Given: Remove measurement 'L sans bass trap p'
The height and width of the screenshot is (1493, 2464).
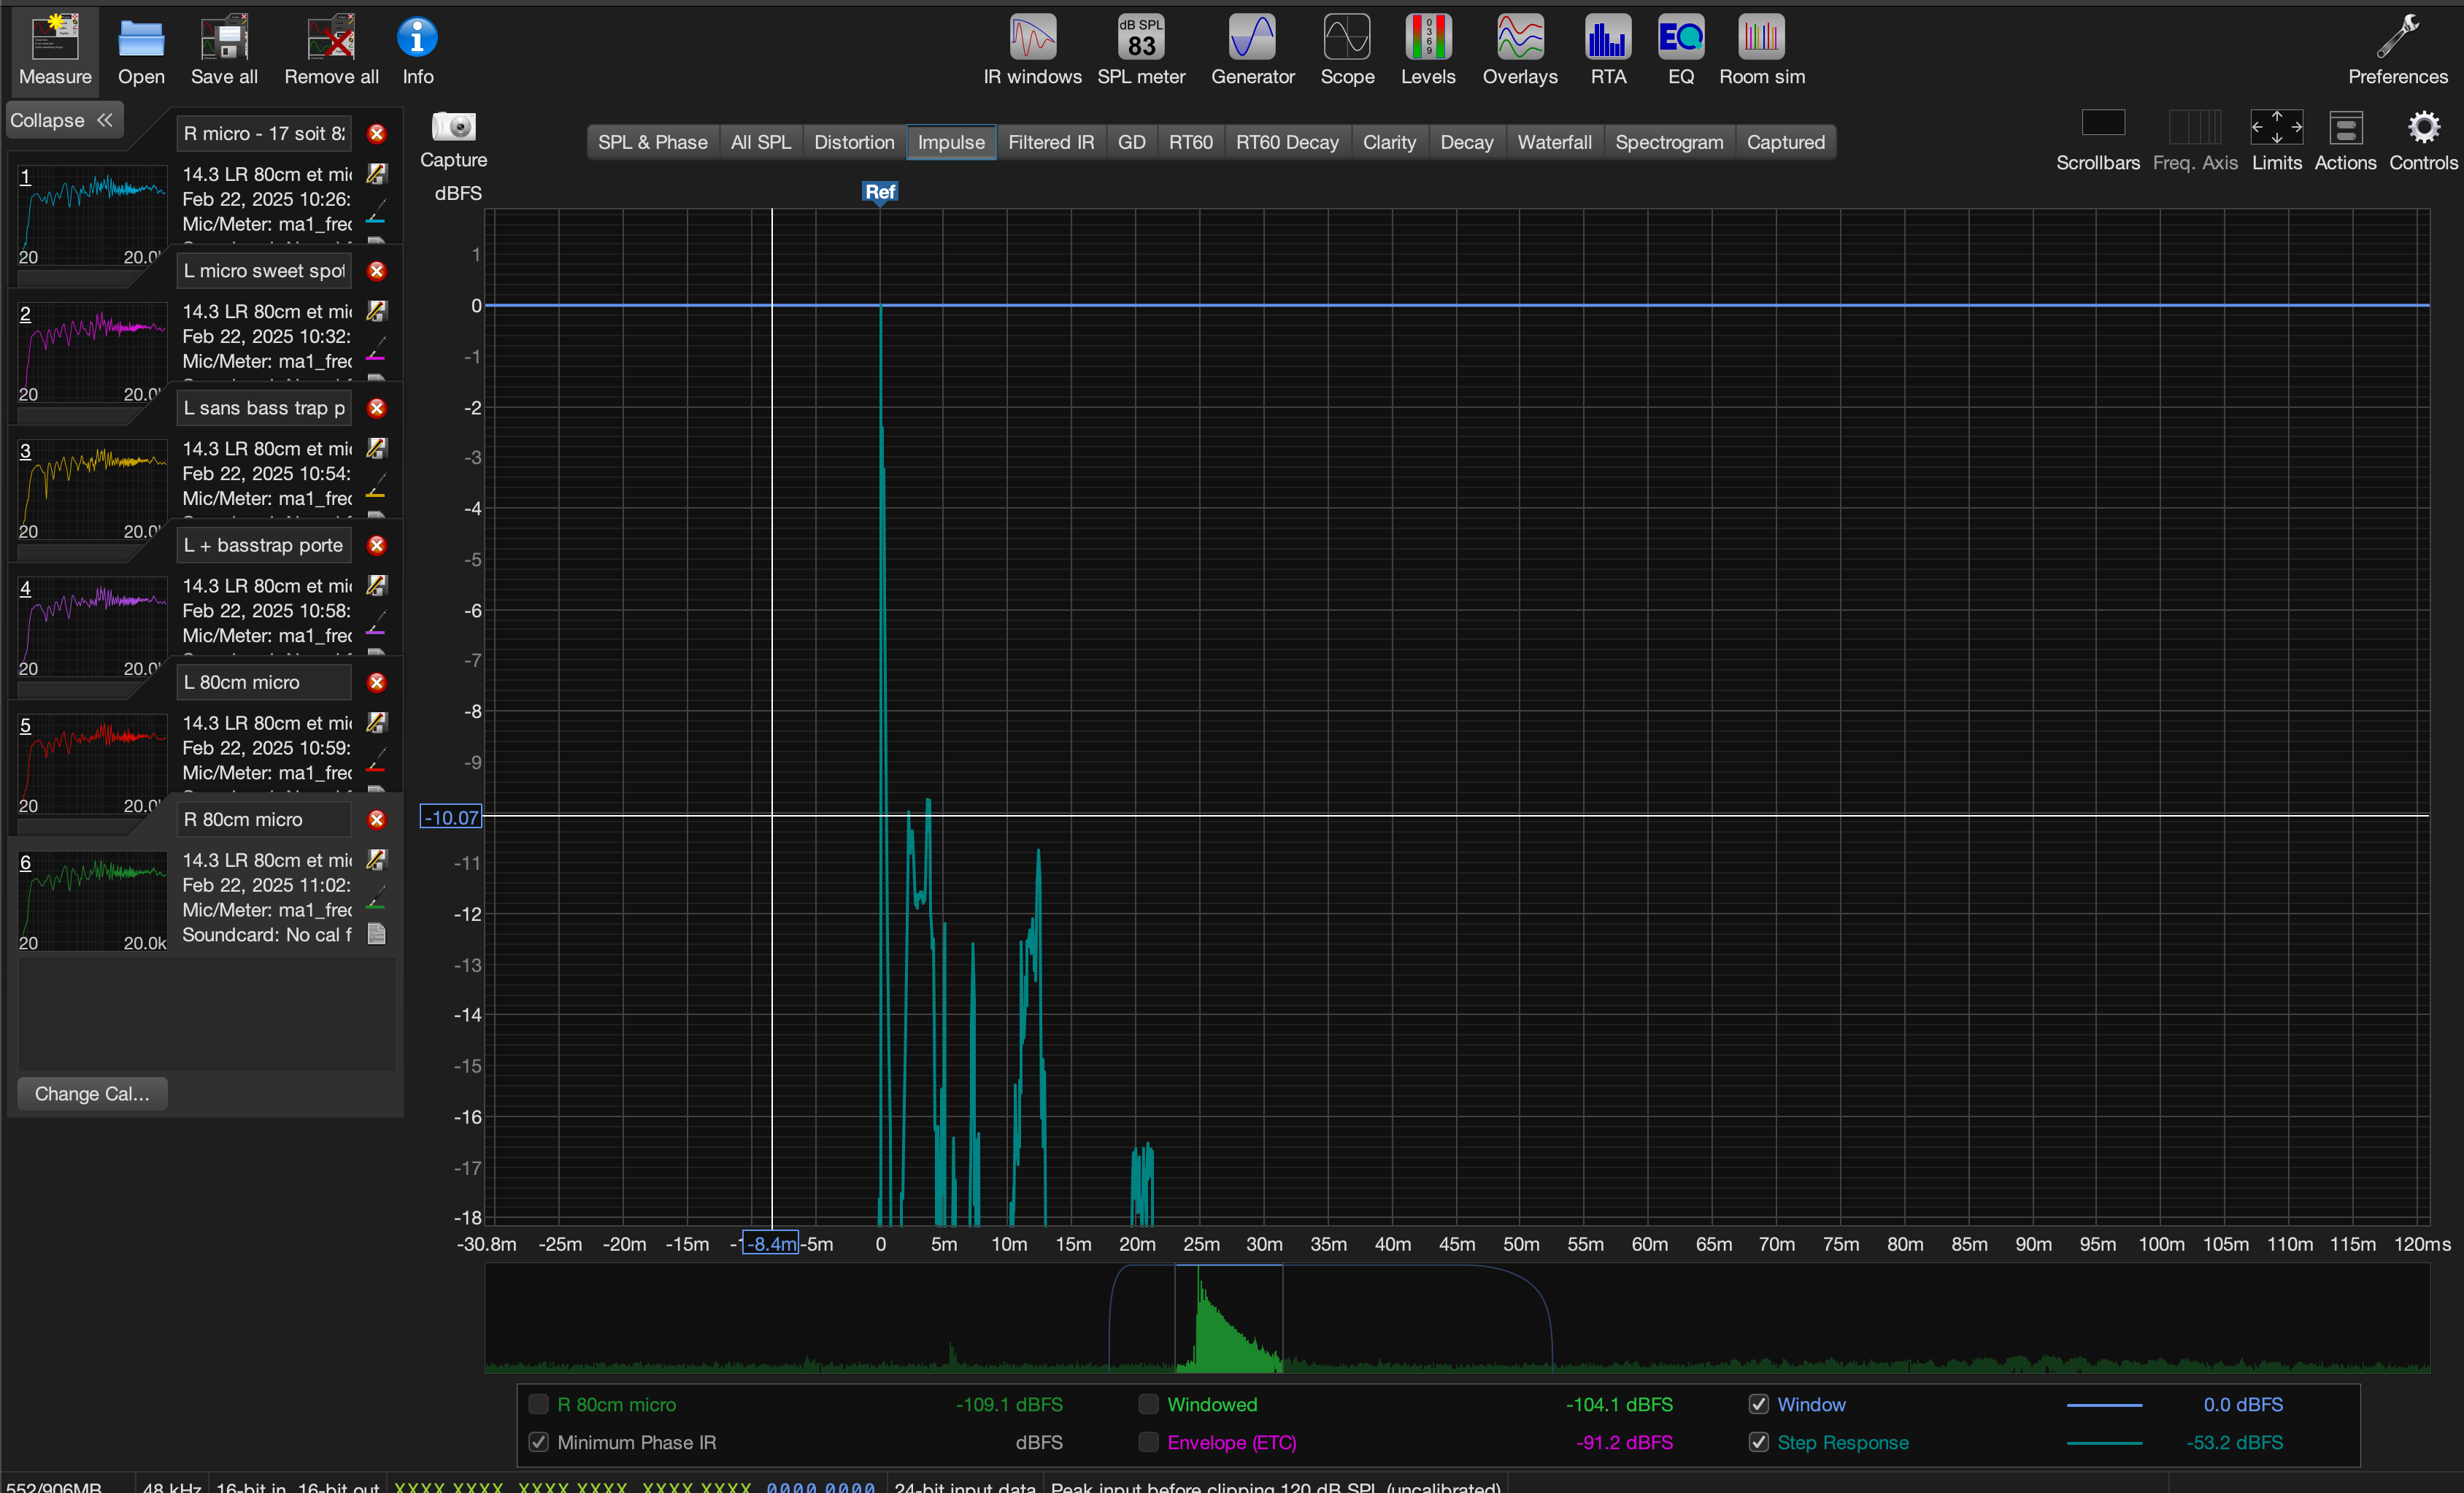Looking at the screenshot, I should click(x=377, y=408).
